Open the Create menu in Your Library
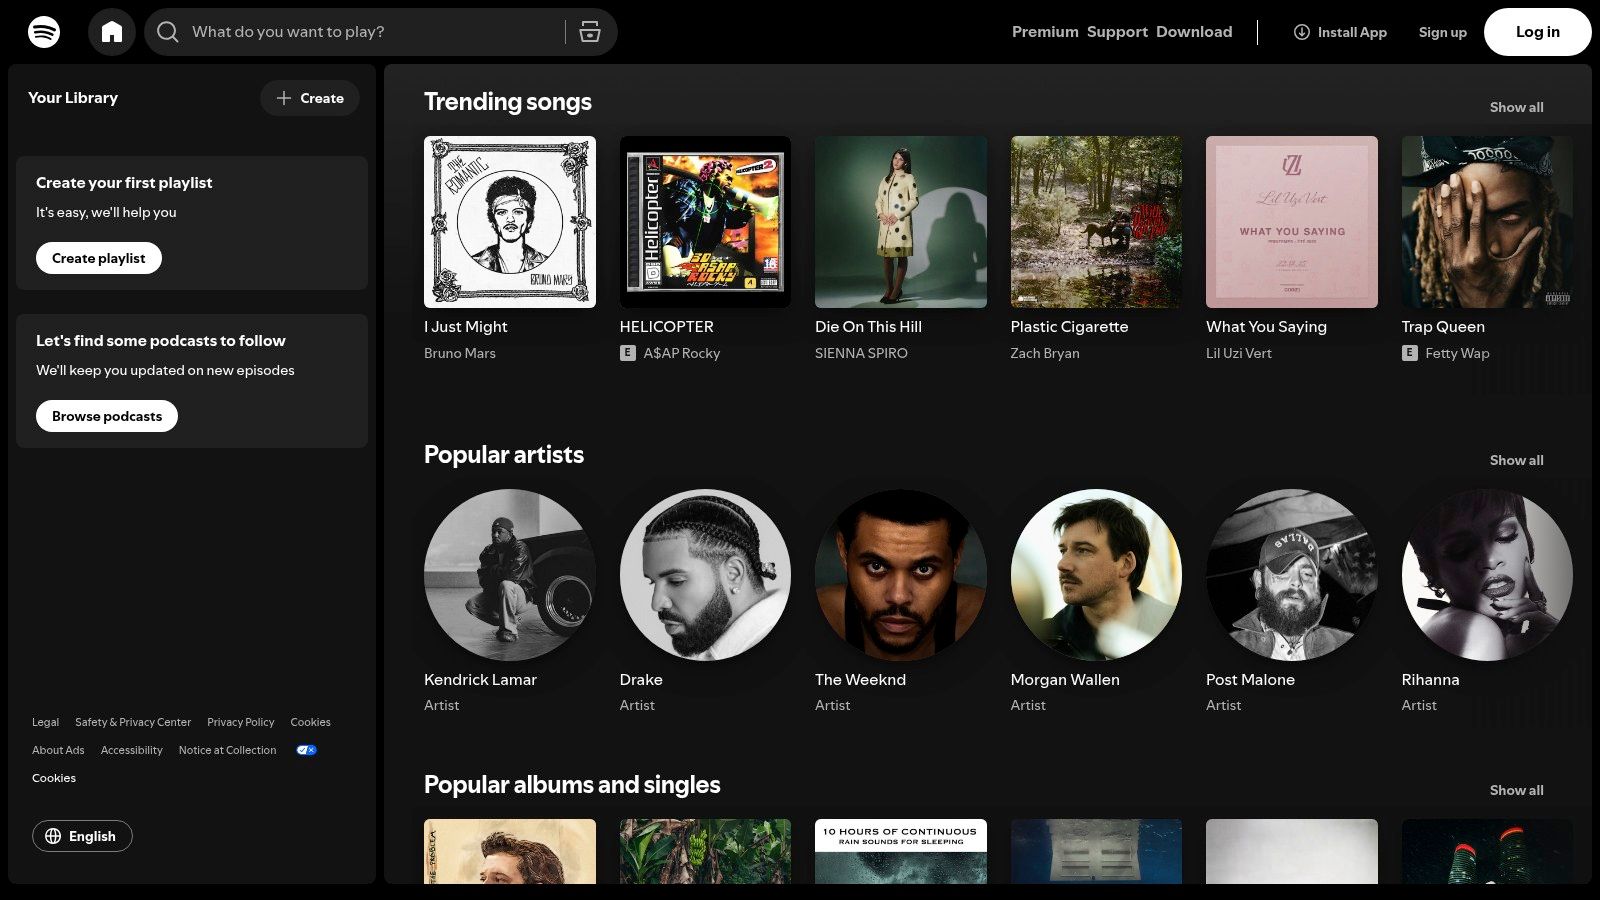 tap(310, 98)
